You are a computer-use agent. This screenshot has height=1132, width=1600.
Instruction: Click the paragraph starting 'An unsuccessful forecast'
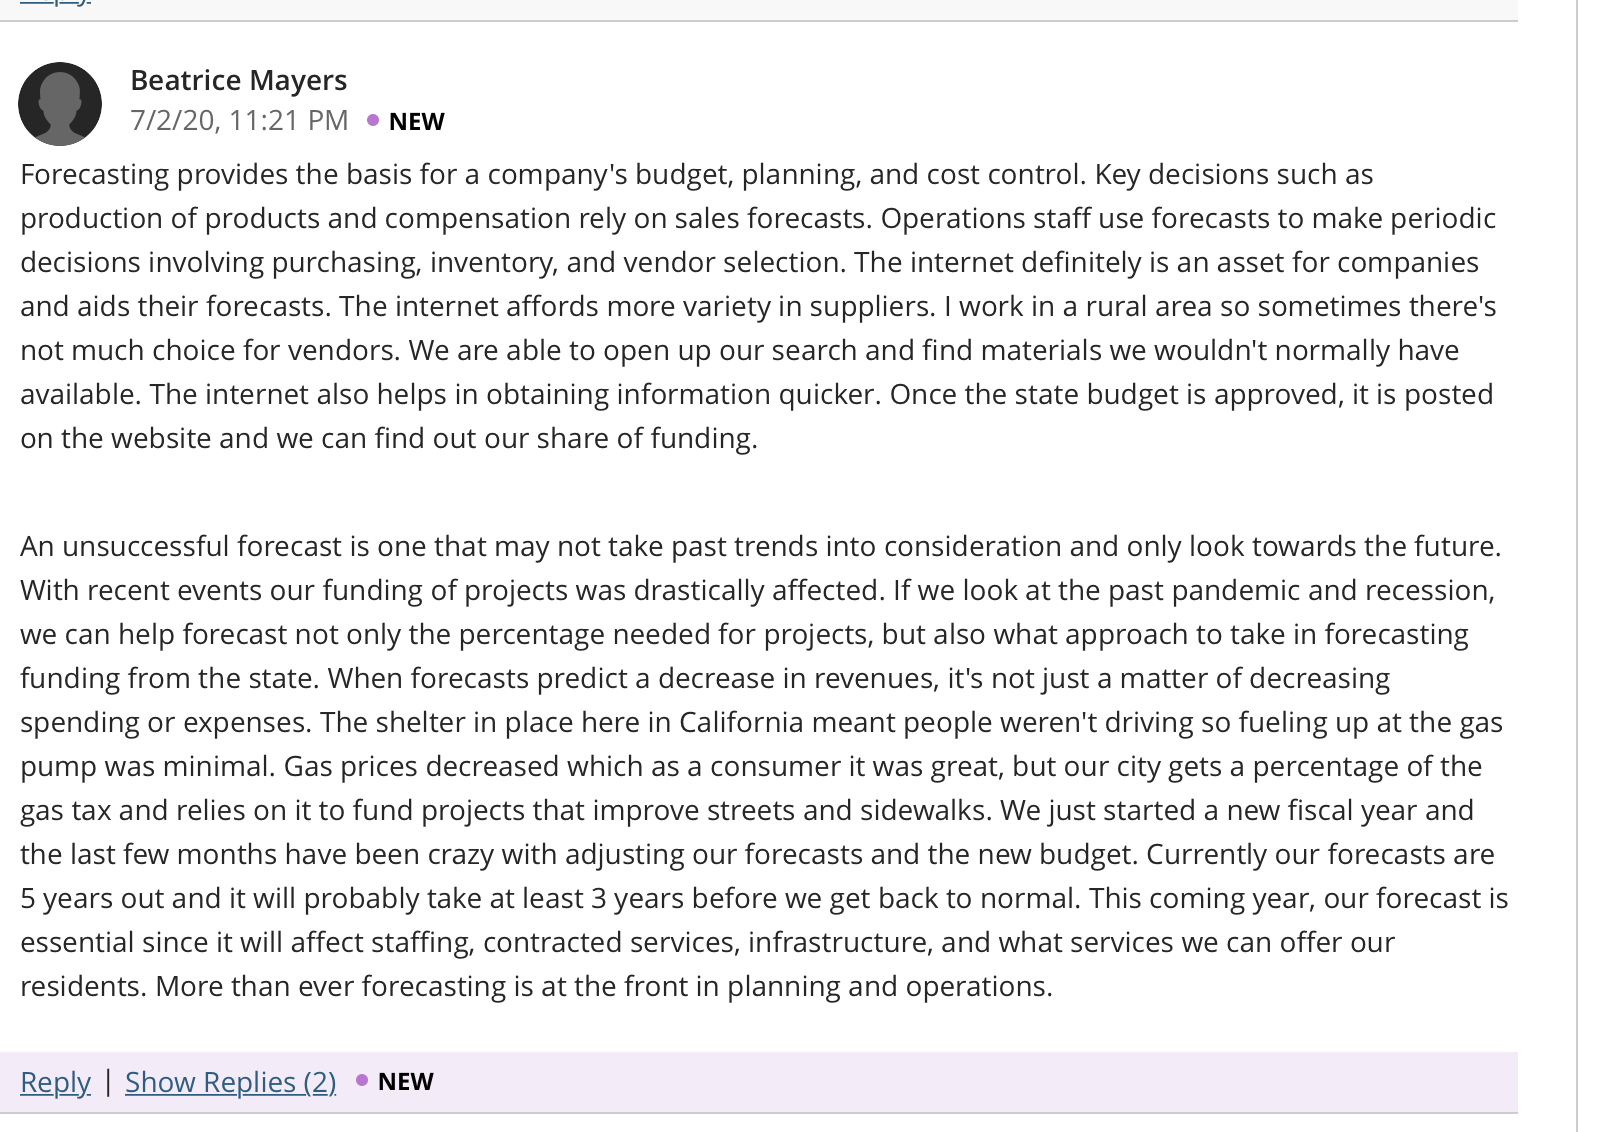tap(764, 766)
